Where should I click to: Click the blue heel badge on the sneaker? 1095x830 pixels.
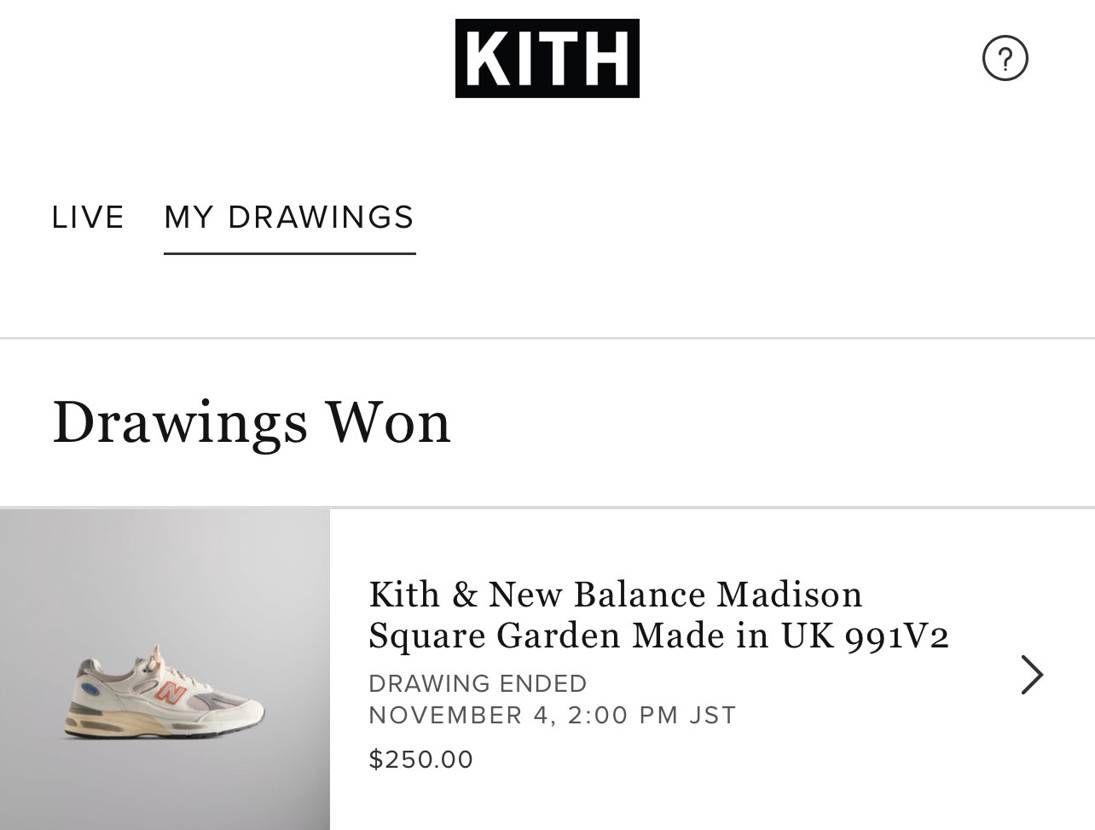tap(89, 689)
